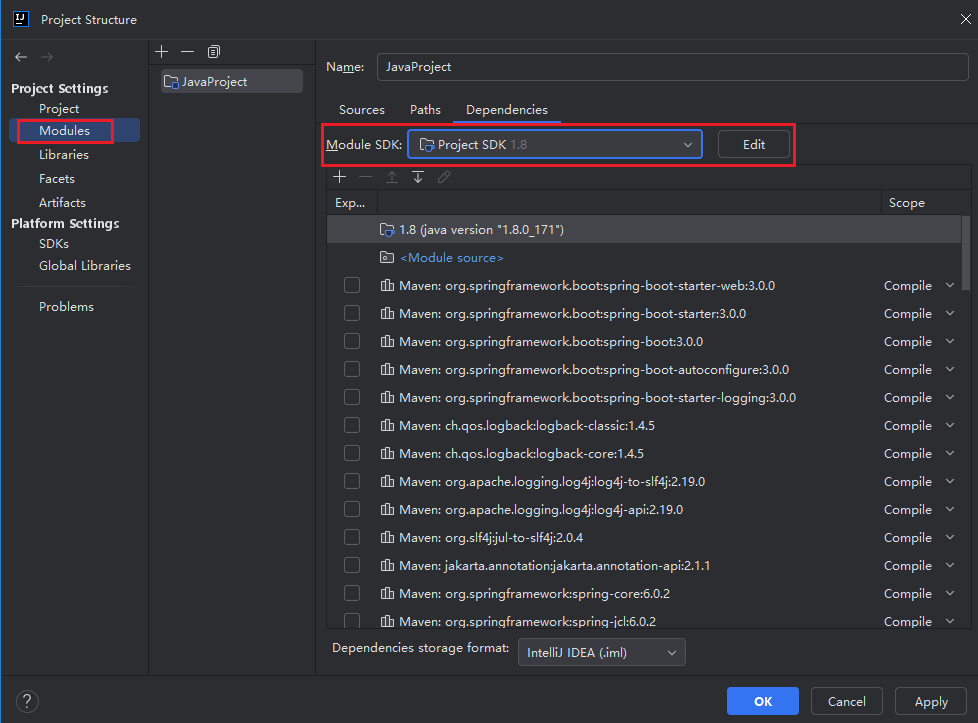The height and width of the screenshot is (723, 978).
Task: Check export box for spring-boot-starter-web
Action: tap(352, 286)
